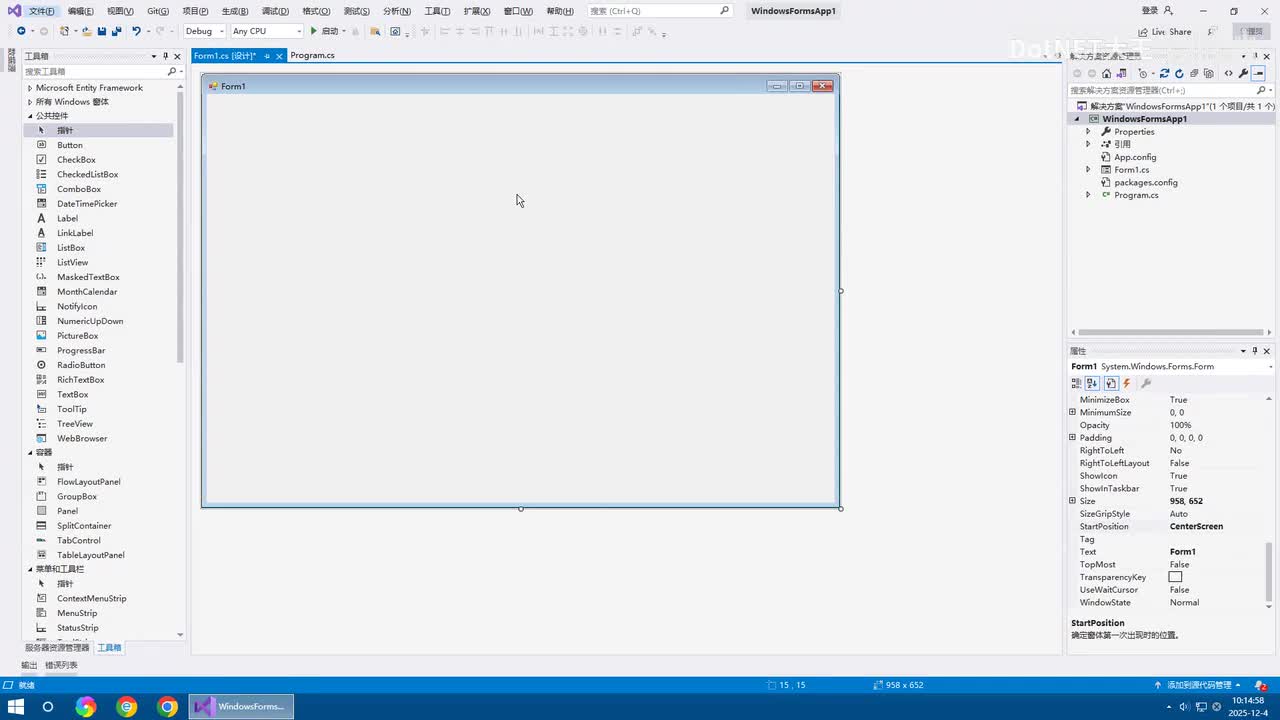
Task: Click Collapse All icon in Solution Explorer
Action: point(1194,73)
